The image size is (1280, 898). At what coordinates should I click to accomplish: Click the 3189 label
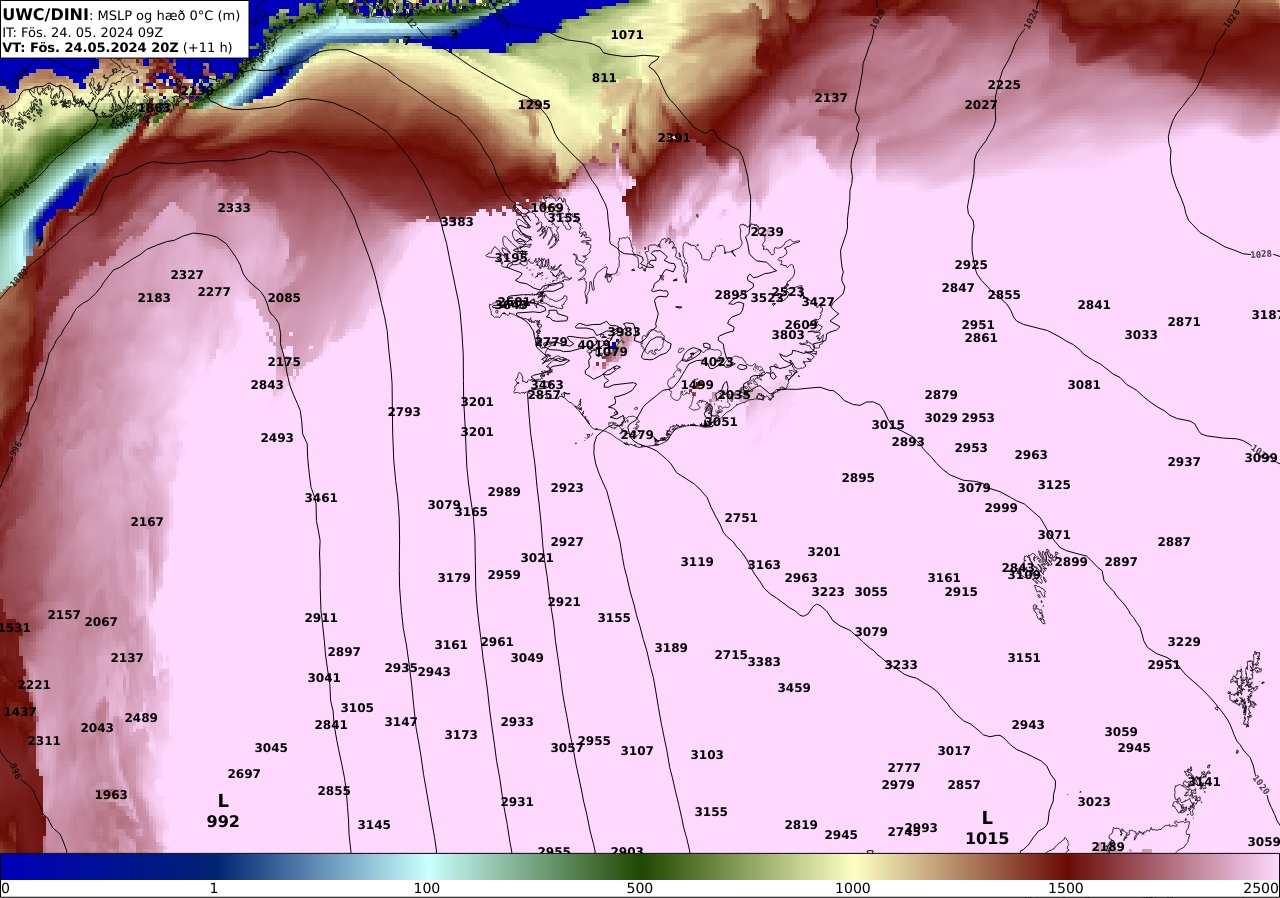point(671,648)
